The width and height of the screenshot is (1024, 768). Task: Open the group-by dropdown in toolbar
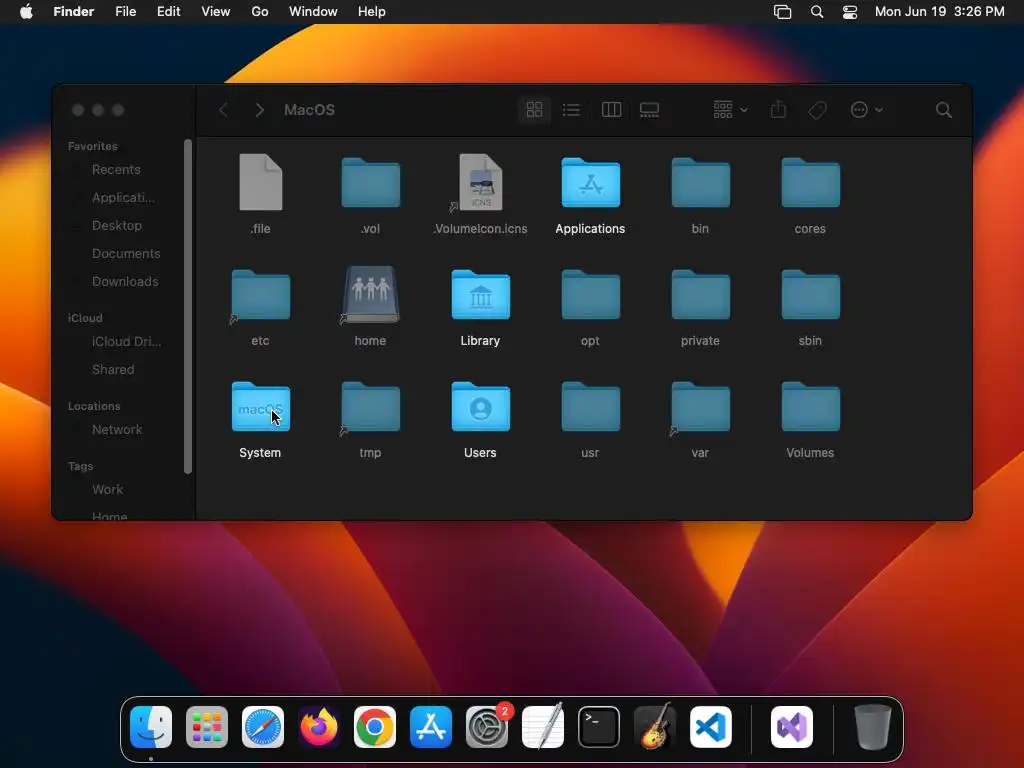click(730, 110)
